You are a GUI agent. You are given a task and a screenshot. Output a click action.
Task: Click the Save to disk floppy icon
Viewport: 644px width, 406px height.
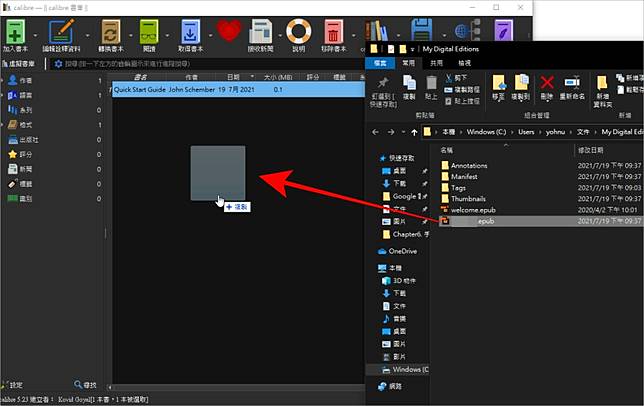click(x=421, y=30)
